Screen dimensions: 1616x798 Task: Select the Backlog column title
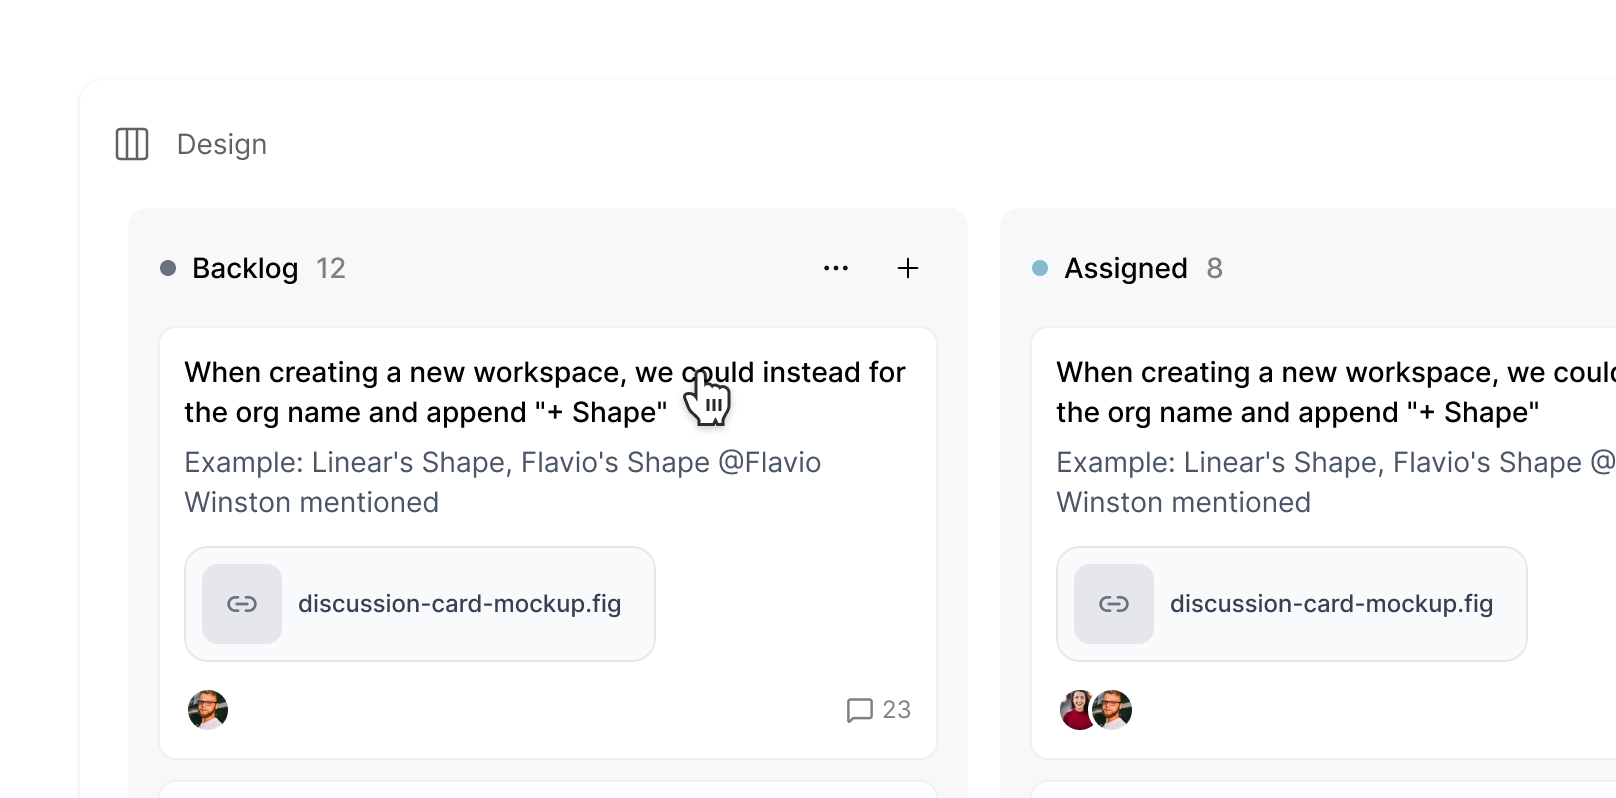click(245, 268)
